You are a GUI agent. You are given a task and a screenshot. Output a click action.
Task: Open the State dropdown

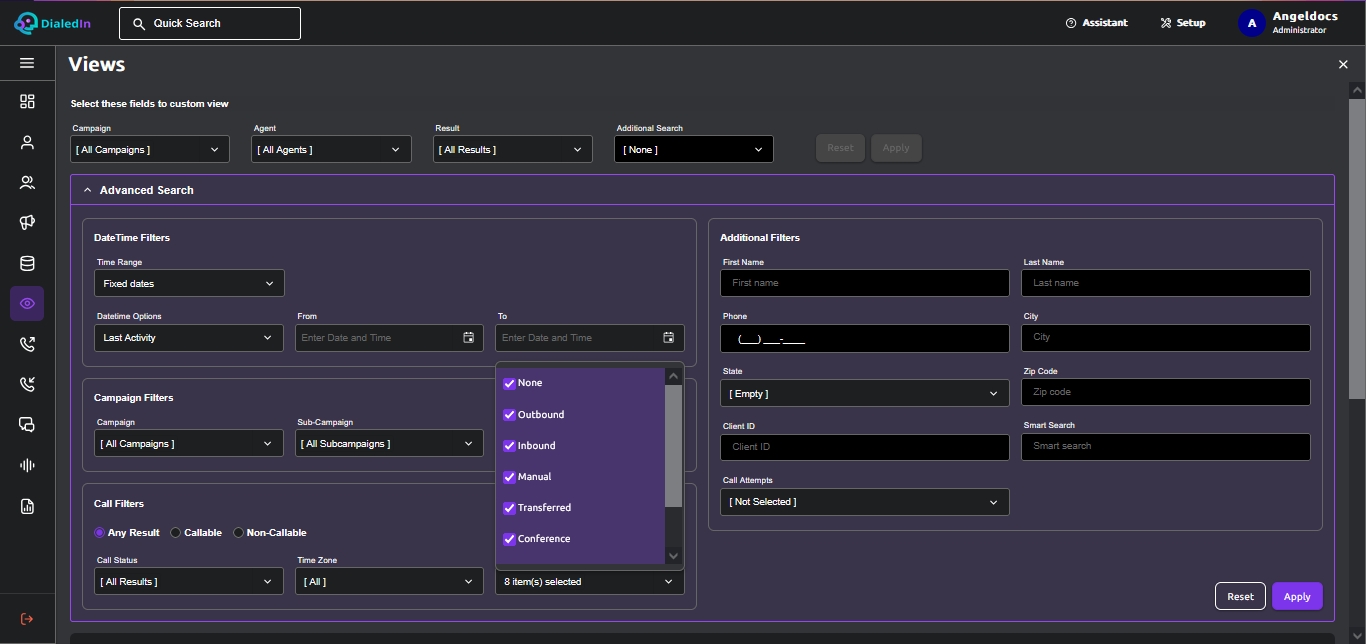pos(865,393)
